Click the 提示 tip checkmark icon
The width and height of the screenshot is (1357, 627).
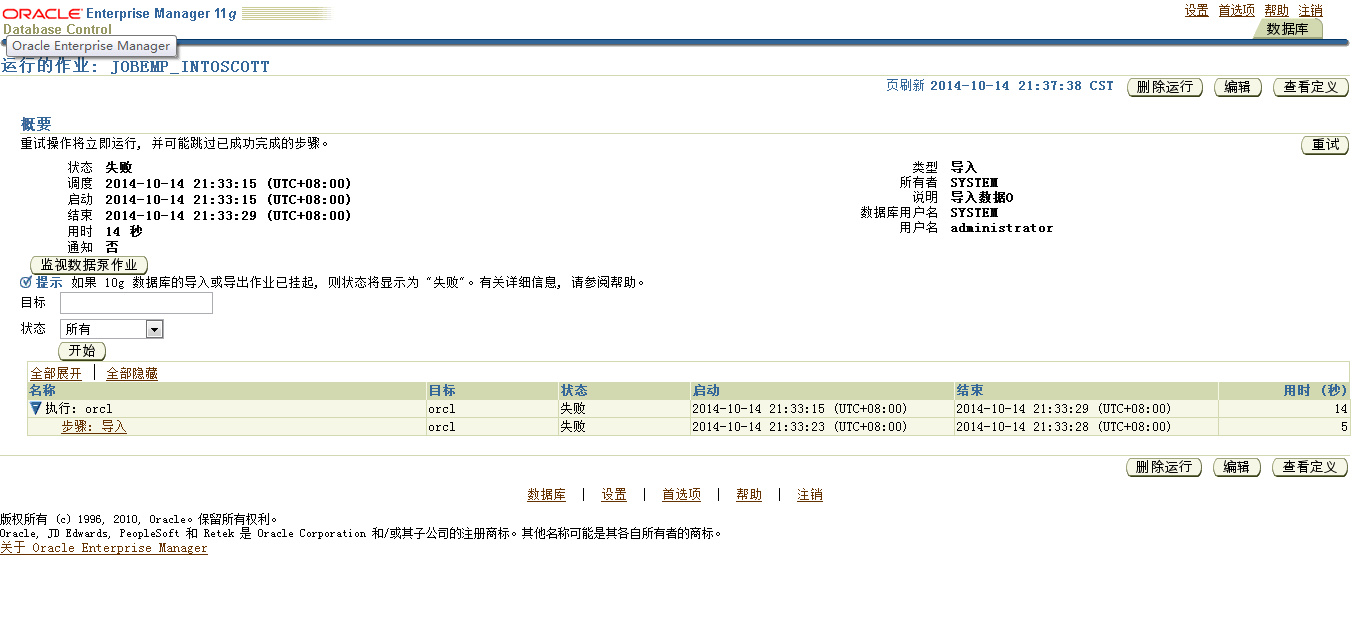(x=26, y=282)
